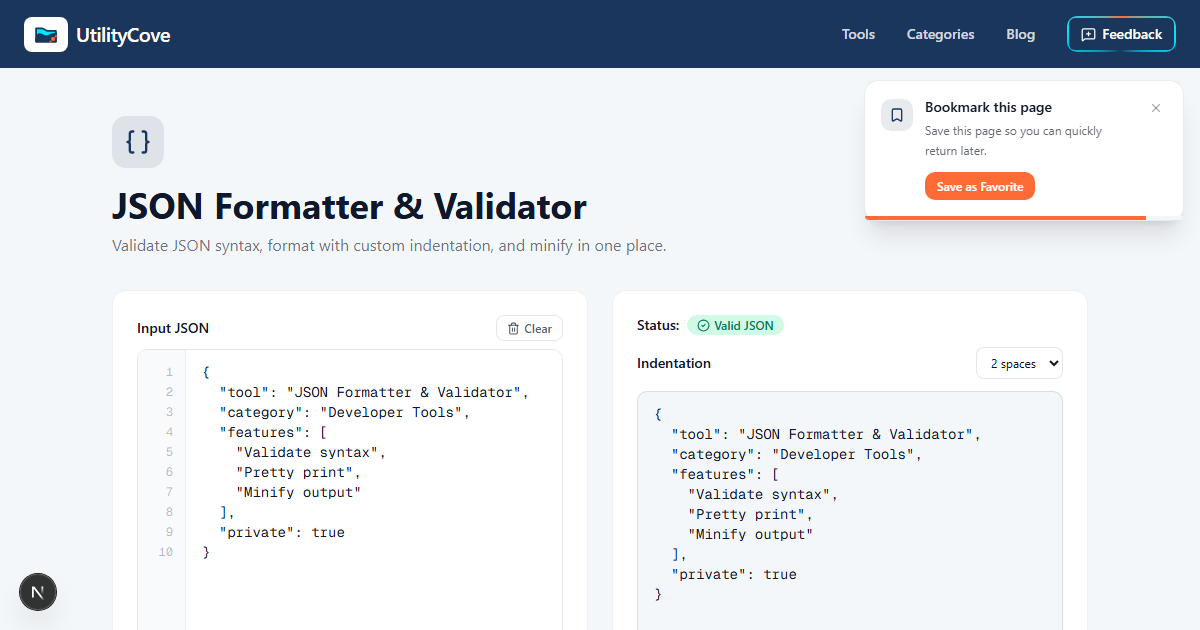Open the Categories menu item
The height and width of the screenshot is (630, 1200).
click(x=940, y=34)
